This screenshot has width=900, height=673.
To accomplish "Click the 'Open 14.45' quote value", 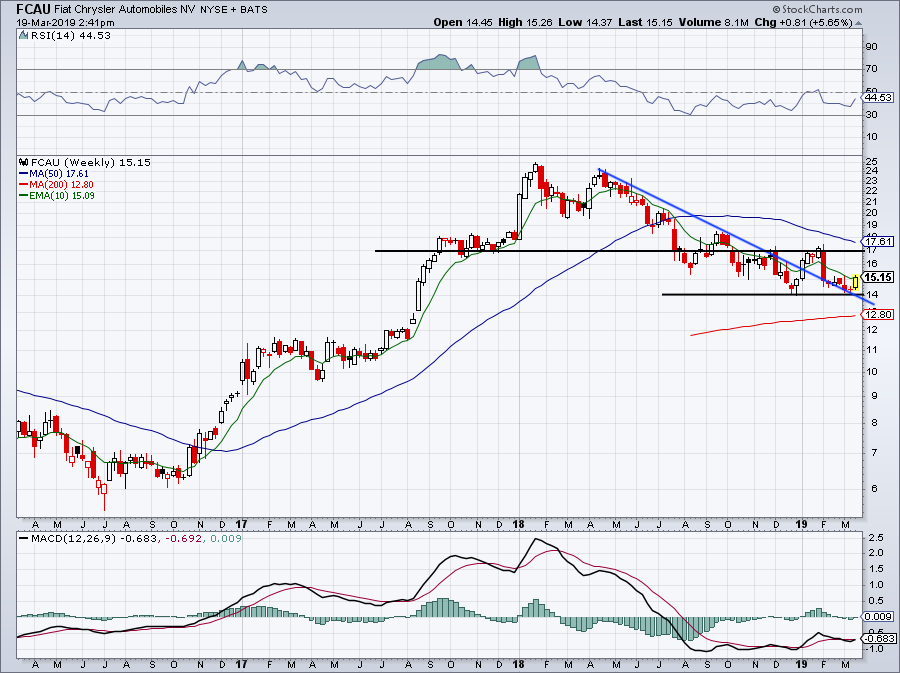I will 463,22.
